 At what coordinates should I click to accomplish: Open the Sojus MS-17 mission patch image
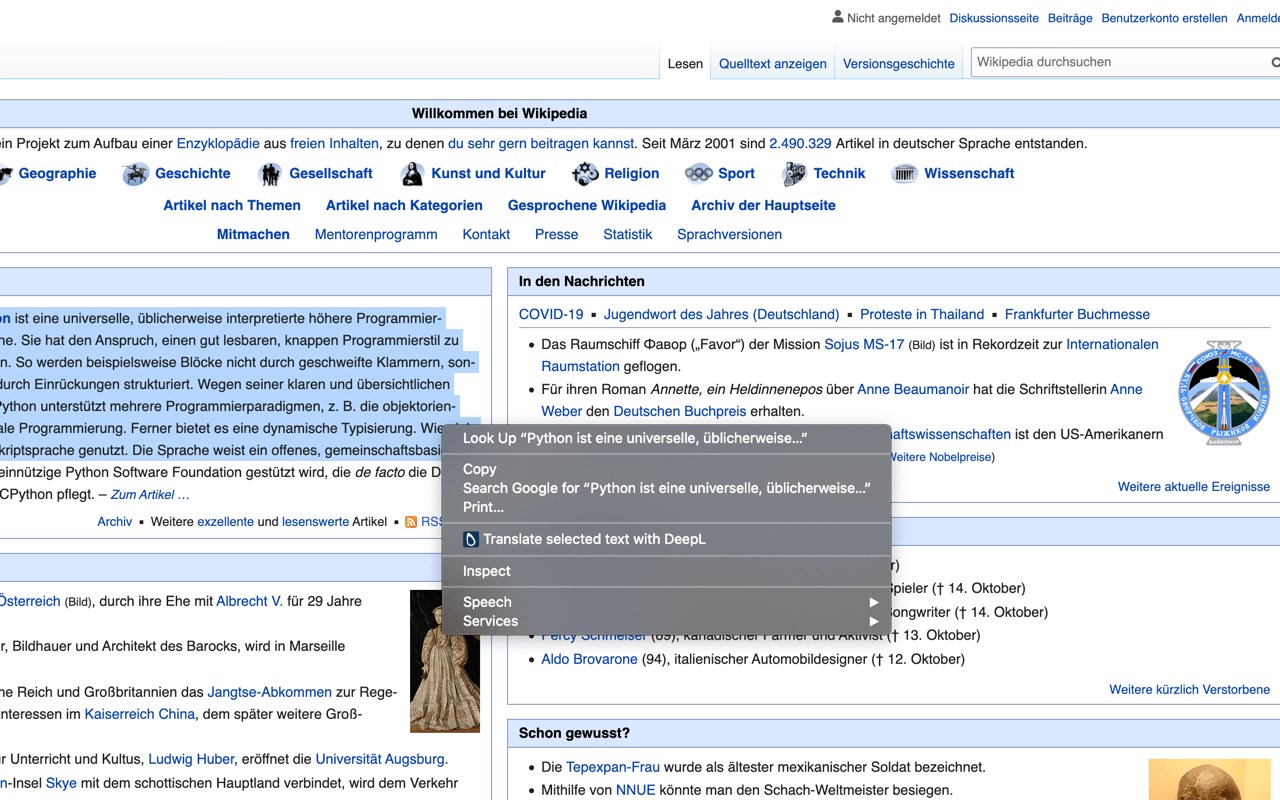point(1224,392)
